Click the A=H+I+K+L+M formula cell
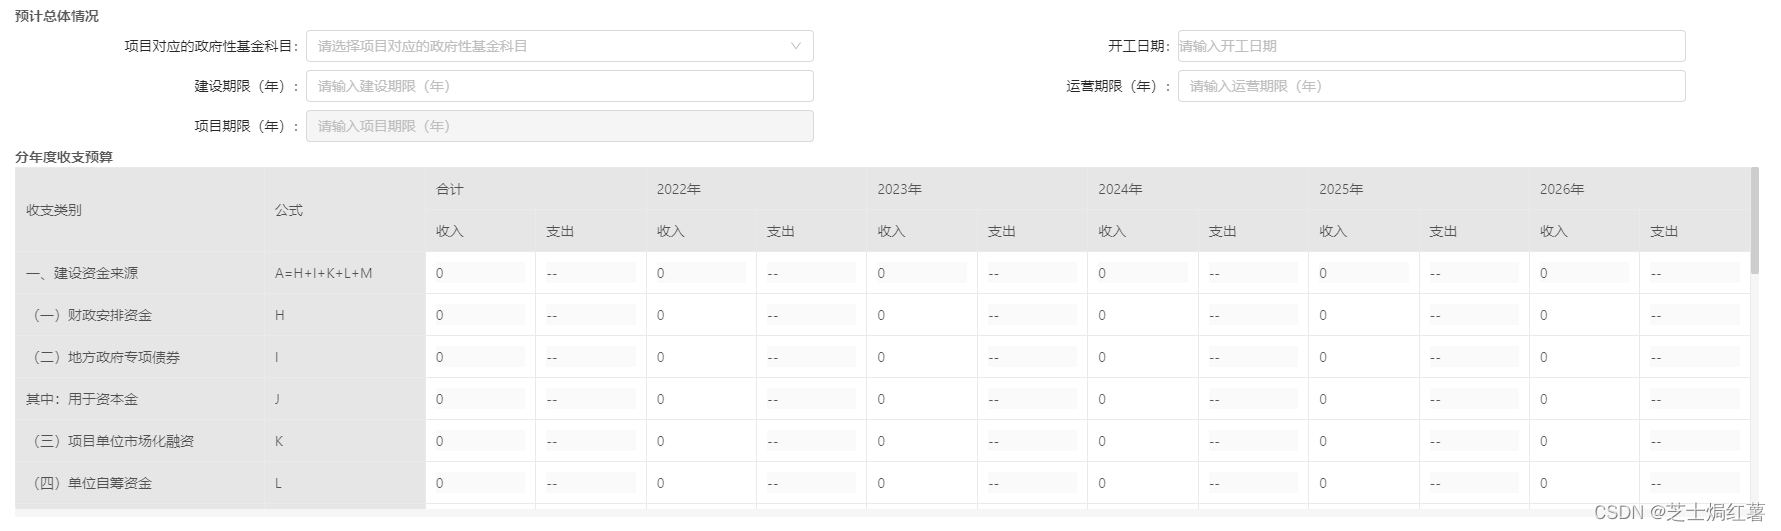Viewport: 1781px width, 531px height. [323, 273]
